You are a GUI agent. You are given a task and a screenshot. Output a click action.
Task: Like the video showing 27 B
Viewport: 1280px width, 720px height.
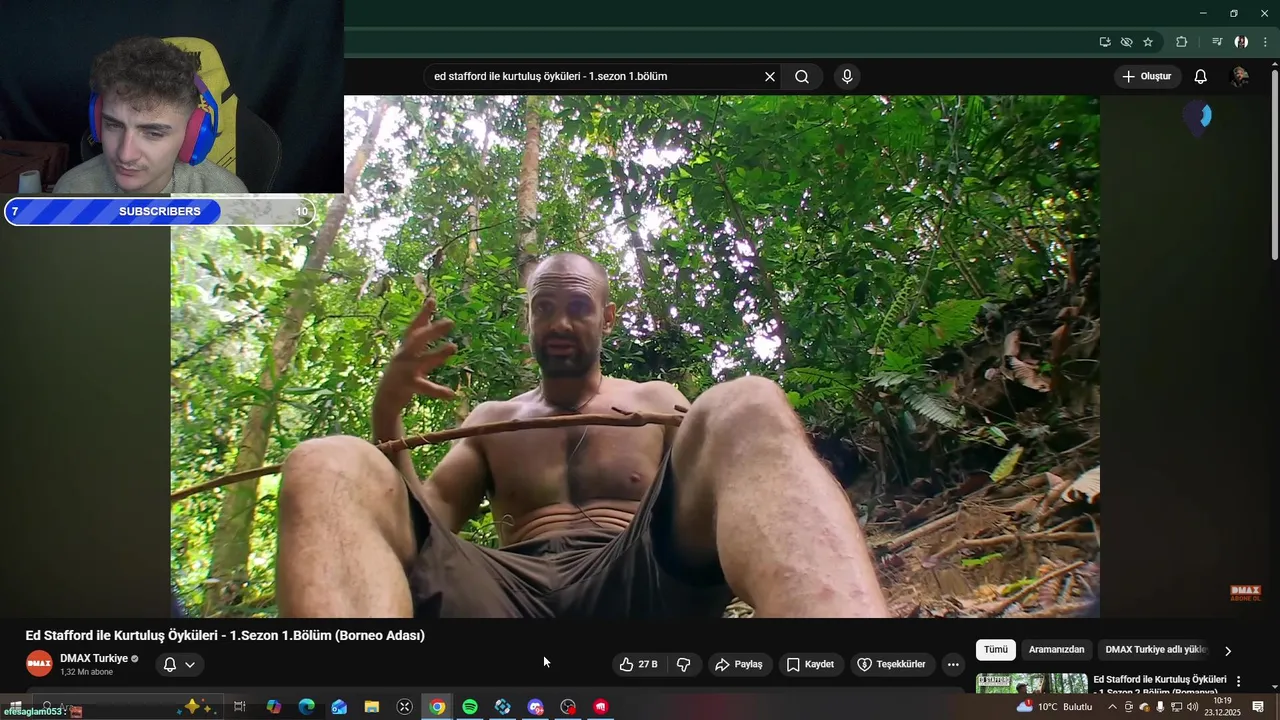click(638, 664)
